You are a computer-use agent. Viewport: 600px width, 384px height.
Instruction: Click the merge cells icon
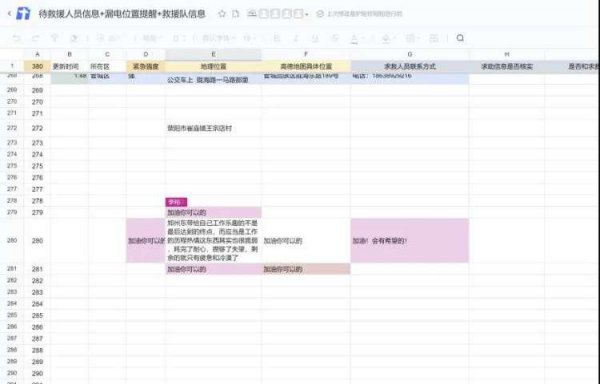(434, 38)
